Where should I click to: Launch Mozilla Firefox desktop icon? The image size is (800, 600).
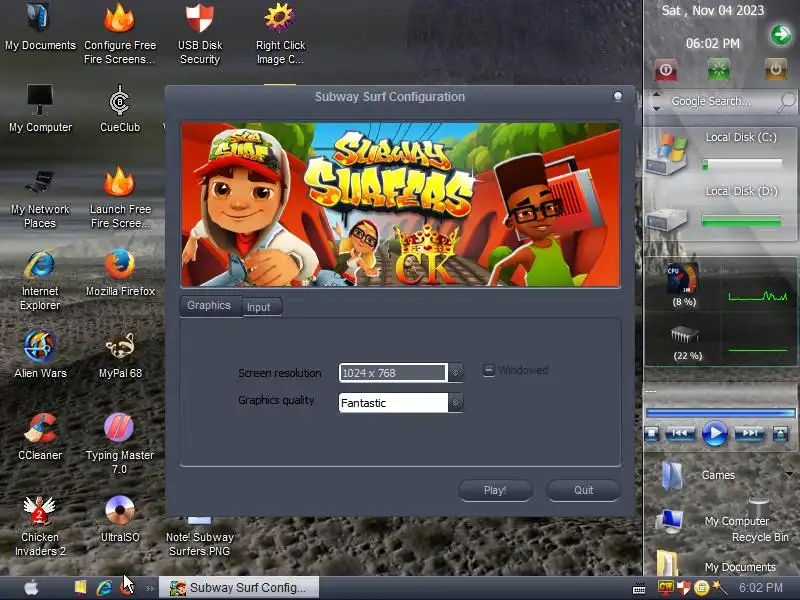119,273
